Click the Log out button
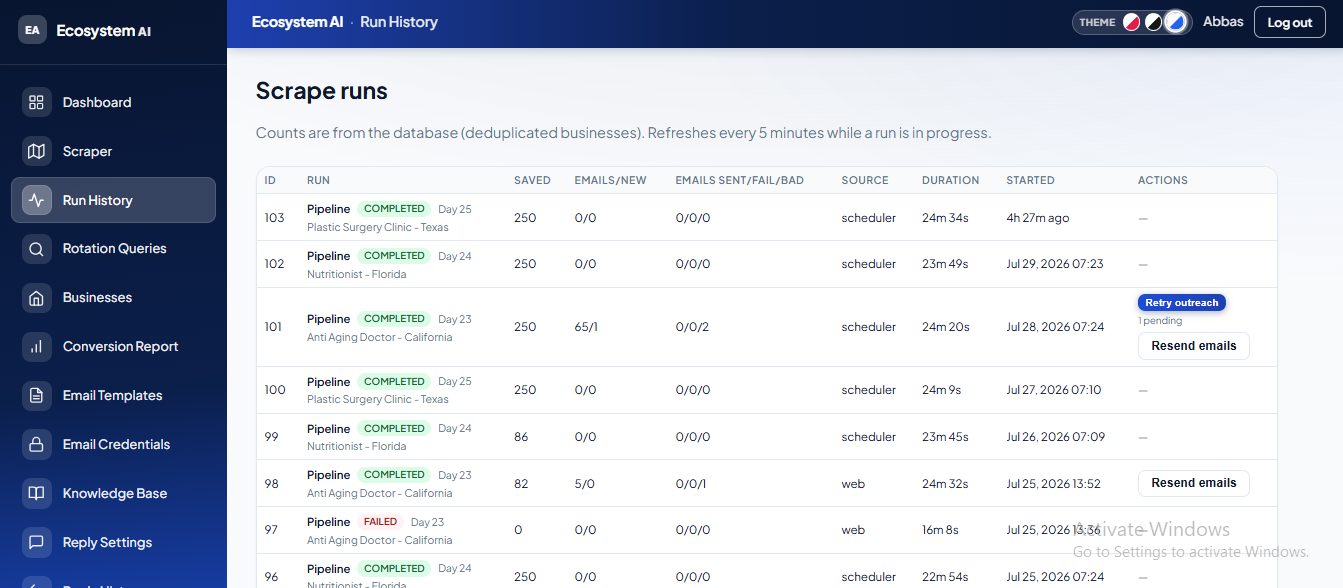This screenshot has height=588, width=1343. click(x=1289, y=22)
